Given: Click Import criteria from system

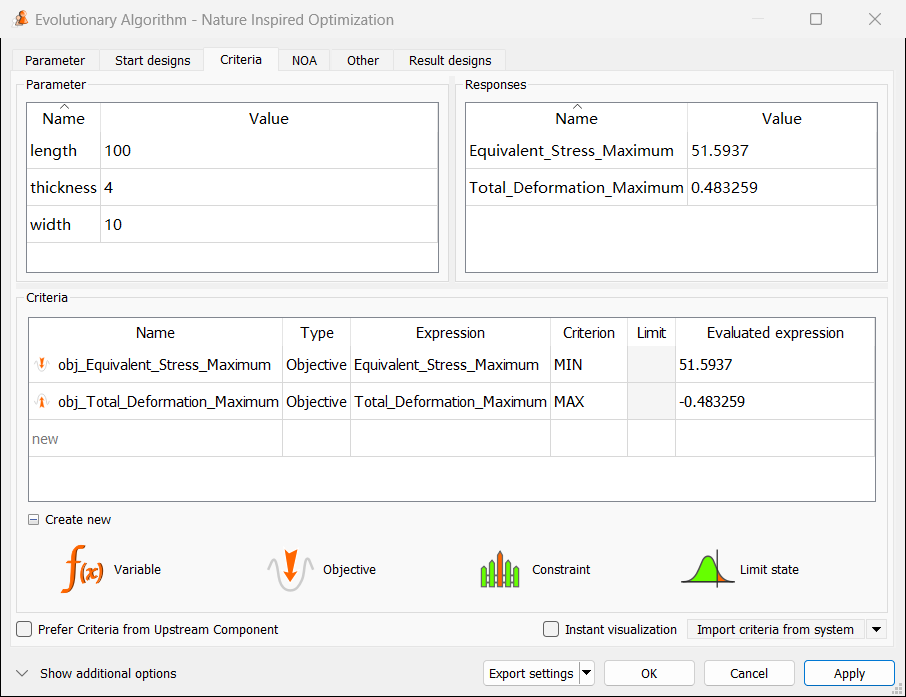Looking at the screenshot, I should click(x=775, y=629).
